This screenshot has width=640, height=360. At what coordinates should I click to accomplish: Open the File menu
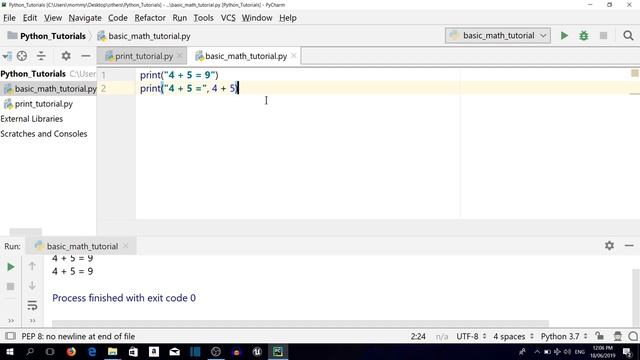(x=9, y=18)
